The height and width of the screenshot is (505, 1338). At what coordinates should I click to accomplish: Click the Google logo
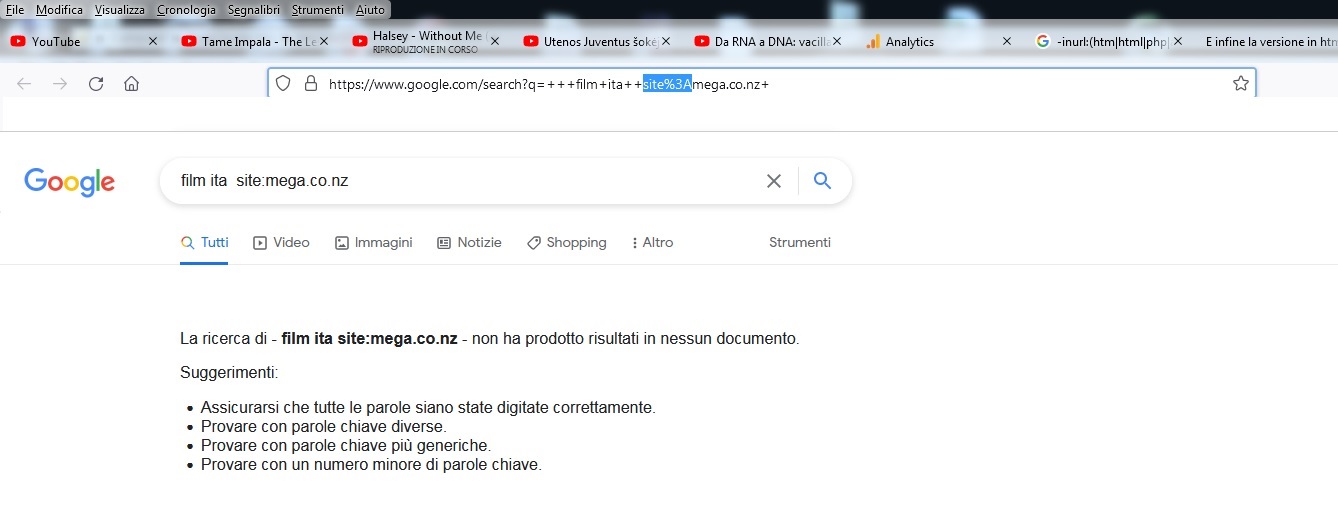[x=69, y=182]
